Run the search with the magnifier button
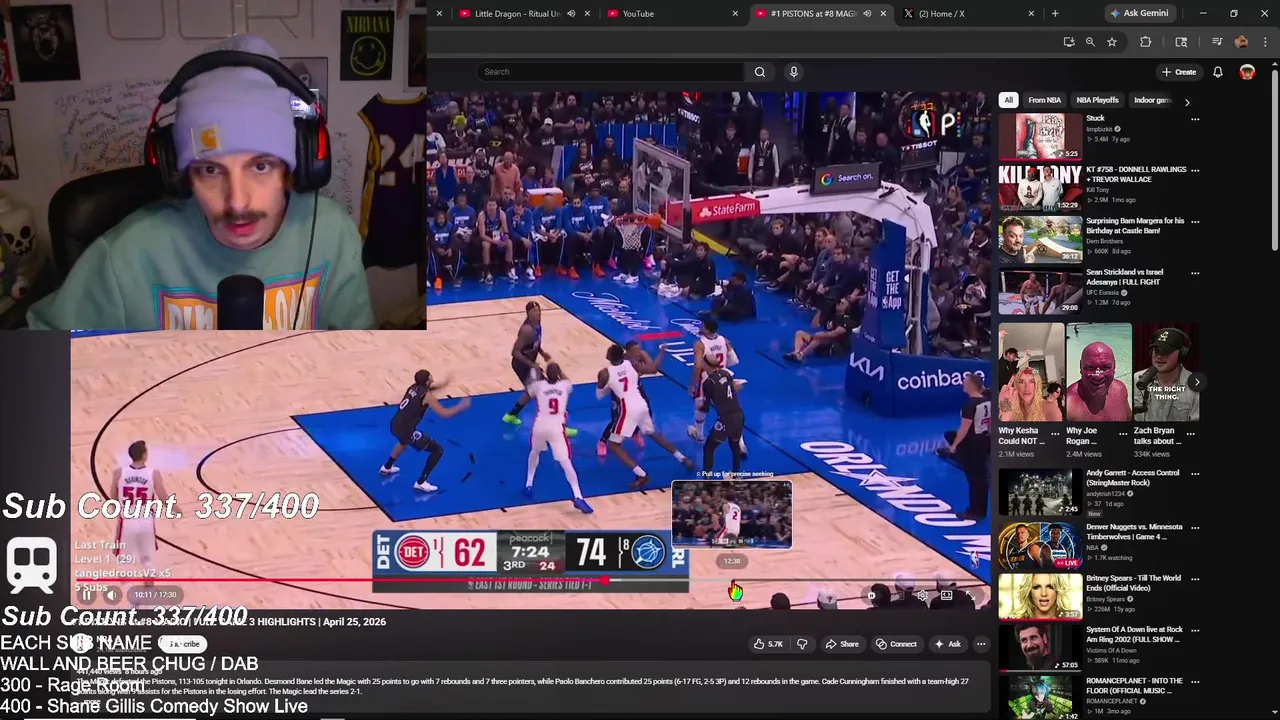 (x=760, y=72)
